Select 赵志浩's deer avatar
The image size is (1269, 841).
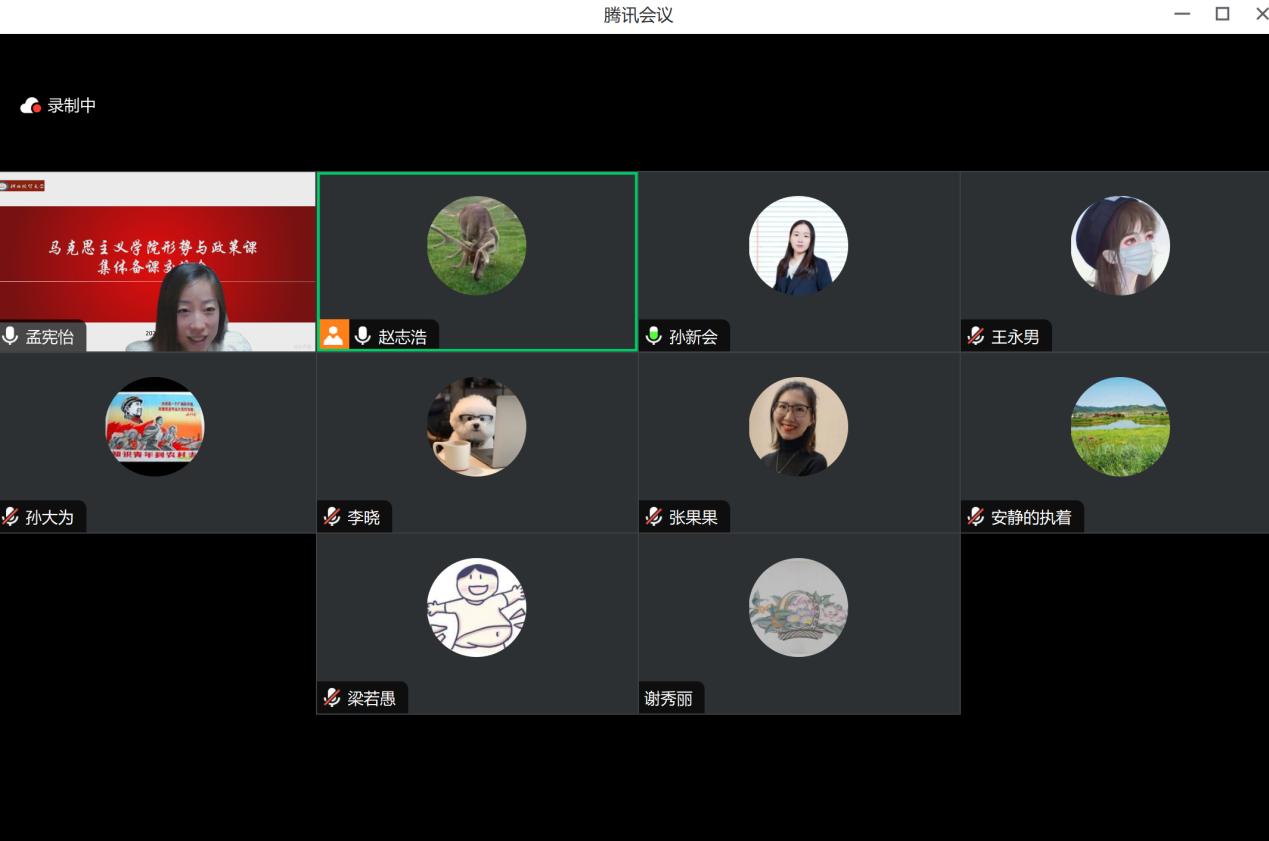click(x=477, y=245)
